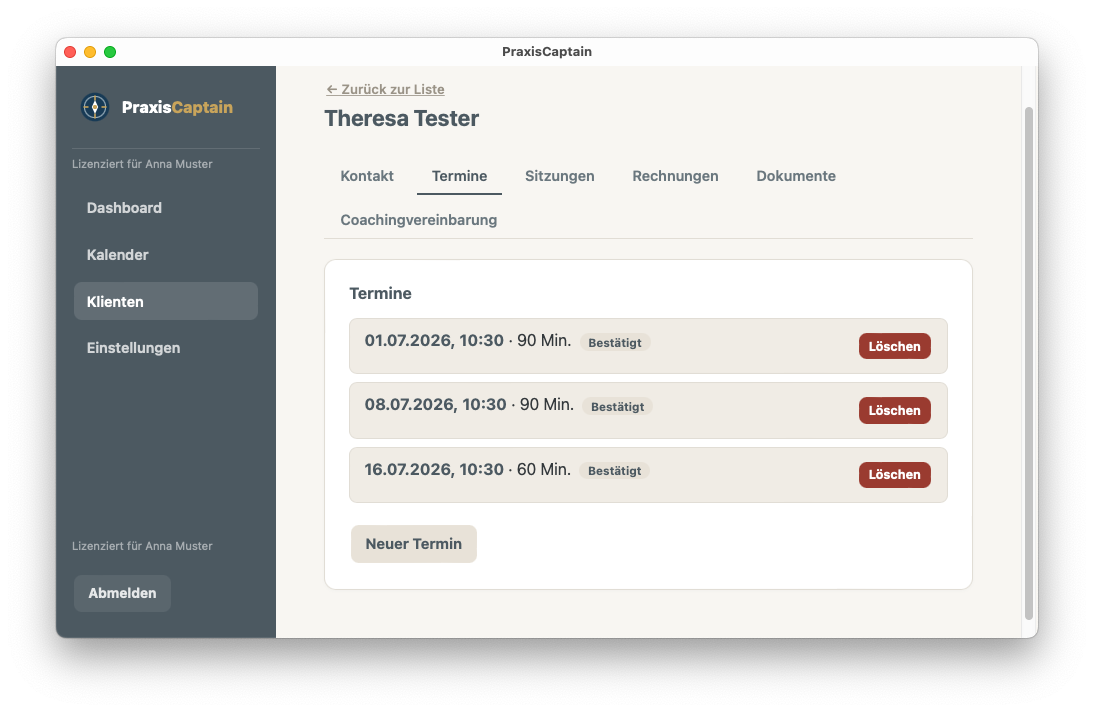The width and height of the screenshot is (1094, 712).
Task: Click the PraxisCaptain brand name in the sidebar
Action: tap(177, 107)
